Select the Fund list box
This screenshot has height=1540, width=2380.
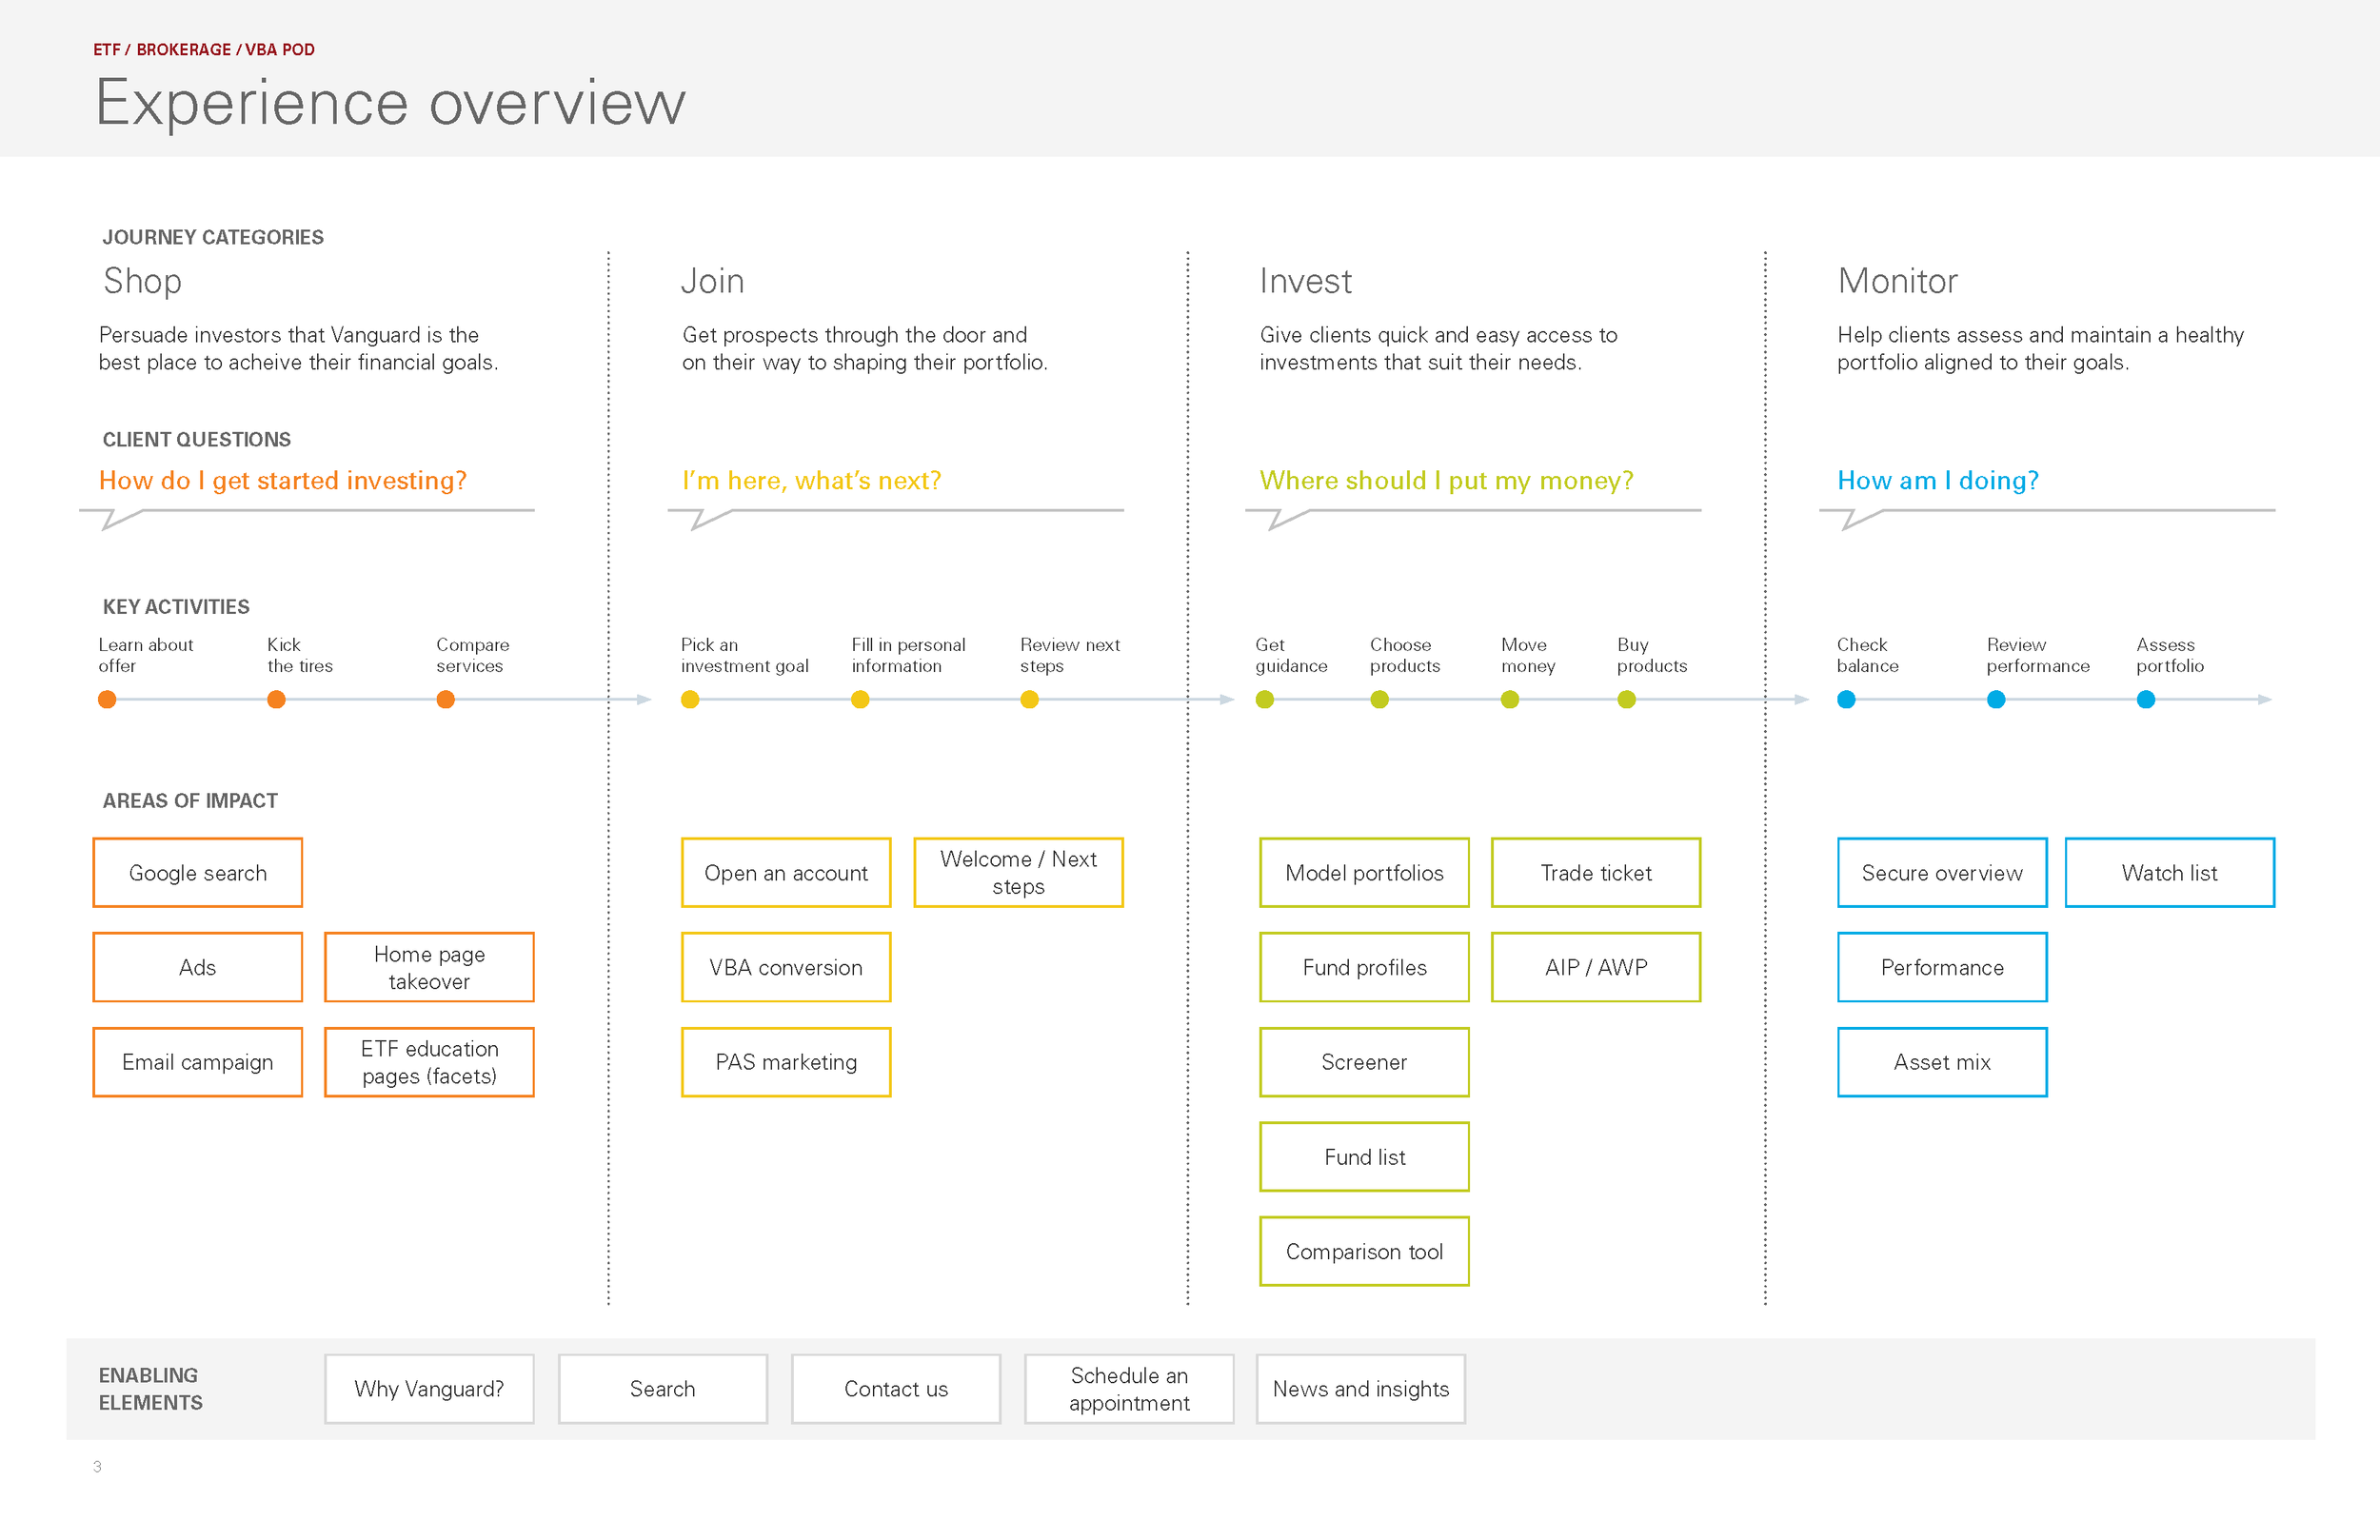1364,1157
